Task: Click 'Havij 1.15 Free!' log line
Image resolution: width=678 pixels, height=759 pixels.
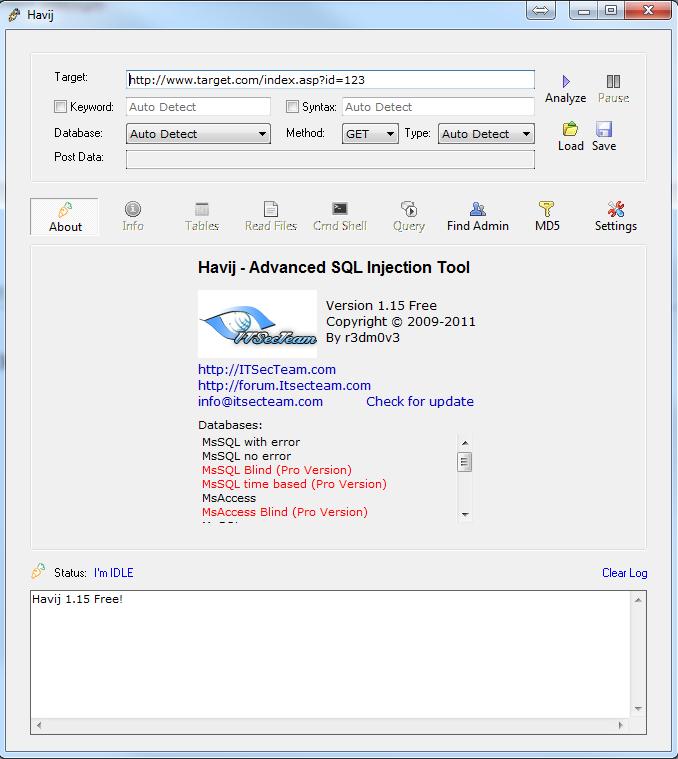Action: point(77,599)
